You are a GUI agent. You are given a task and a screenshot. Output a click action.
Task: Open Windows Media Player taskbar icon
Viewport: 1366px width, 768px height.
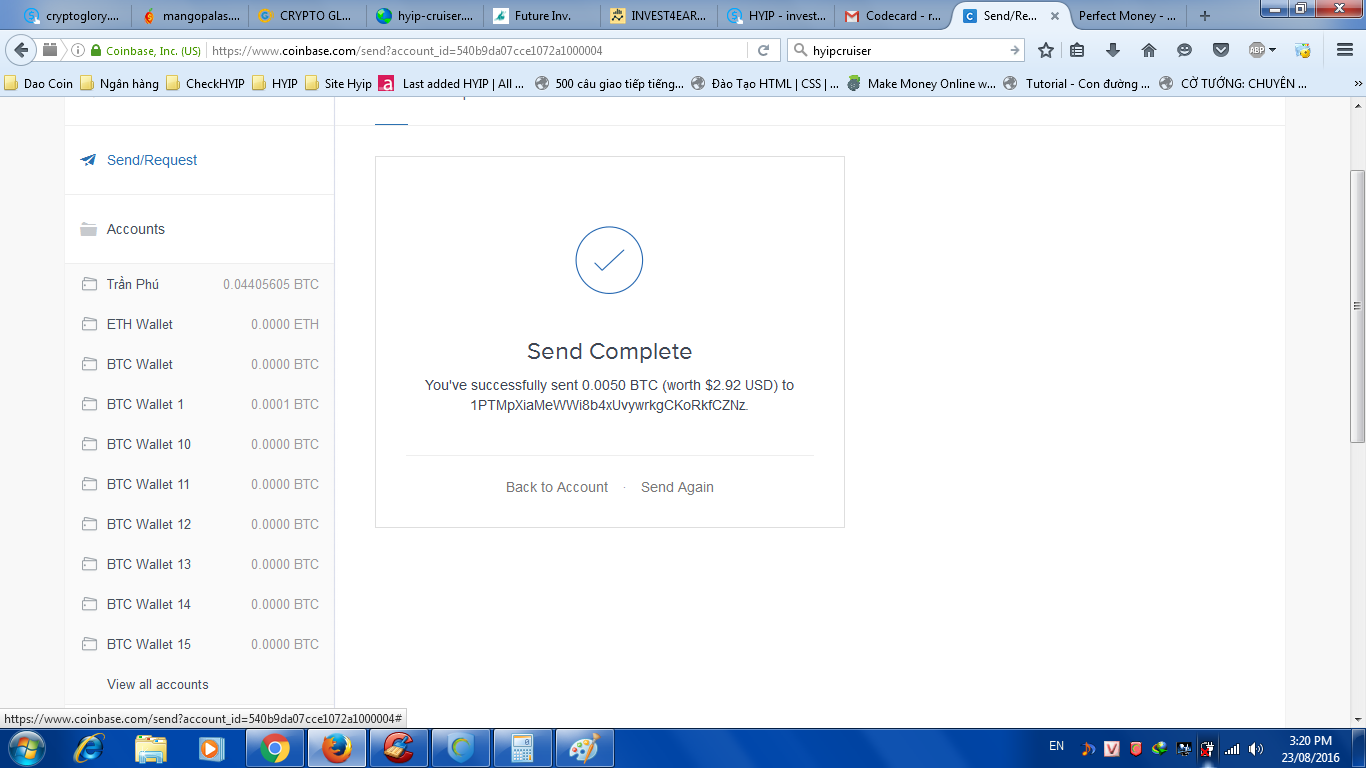click(211, 748)
